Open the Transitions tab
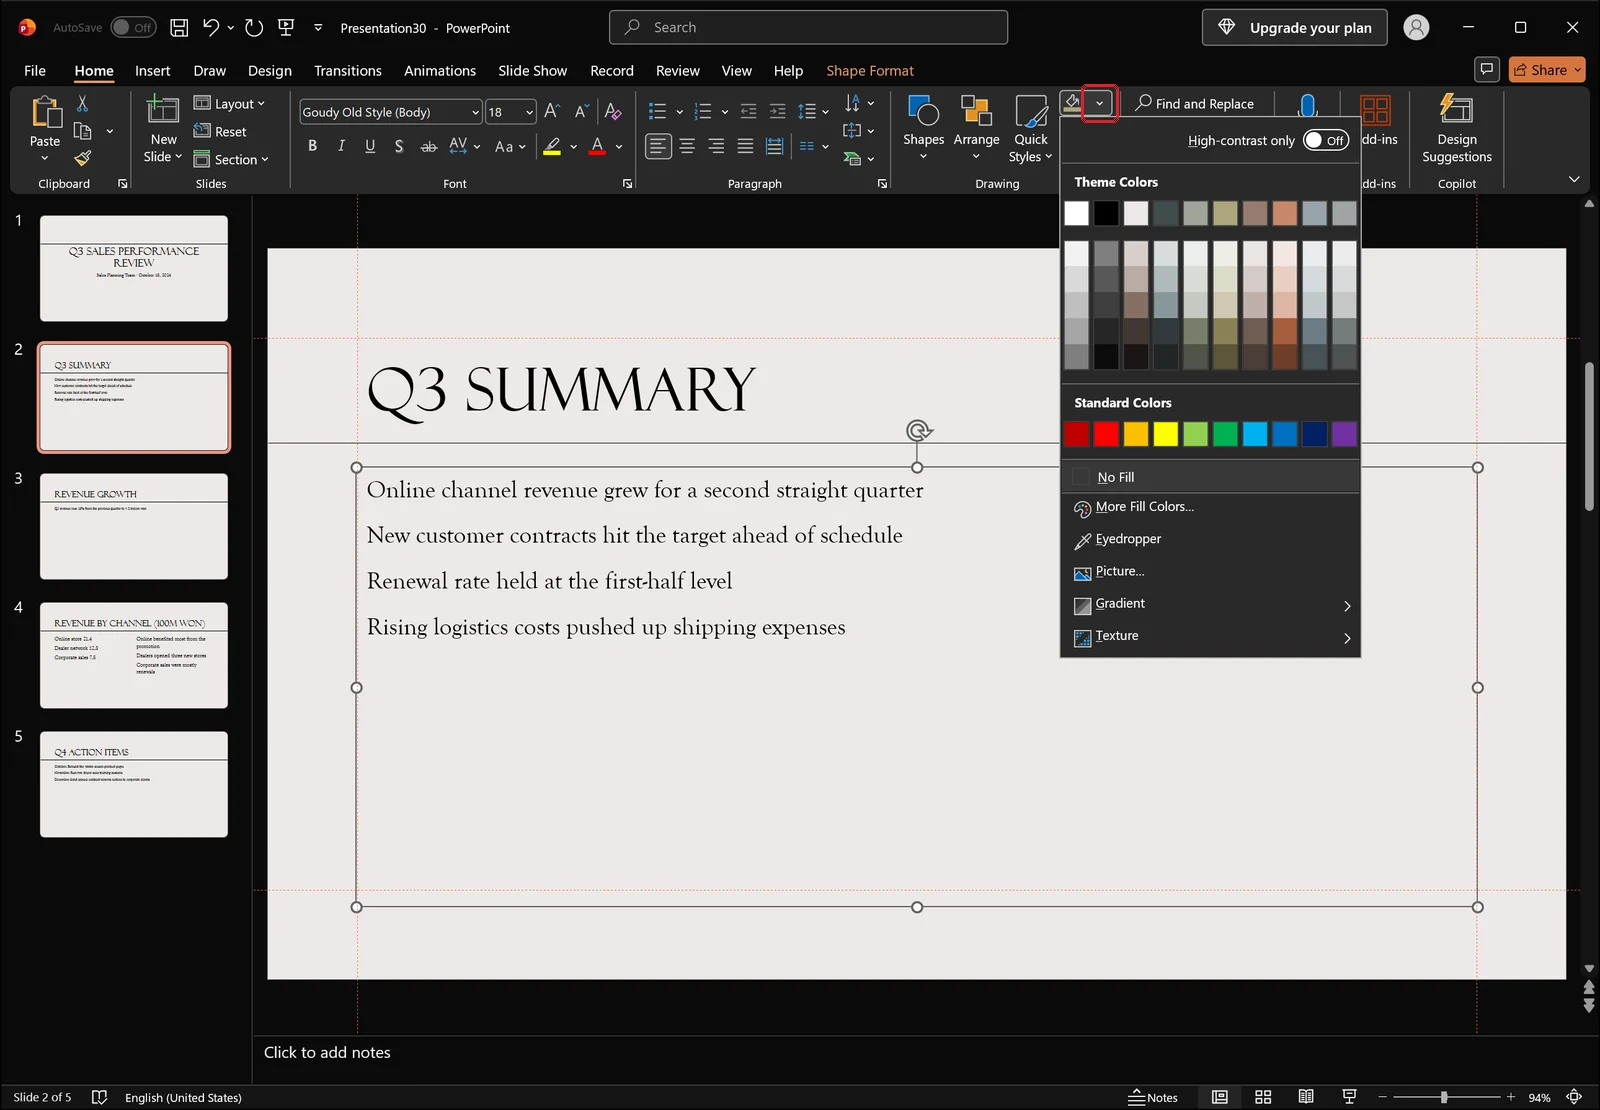 pyautogui.click(x=348, y=71)
